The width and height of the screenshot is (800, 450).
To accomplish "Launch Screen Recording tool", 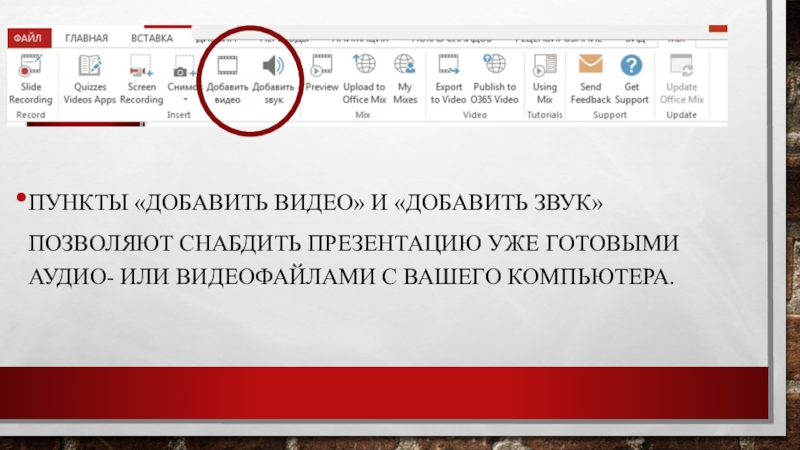I will [141, 78].
